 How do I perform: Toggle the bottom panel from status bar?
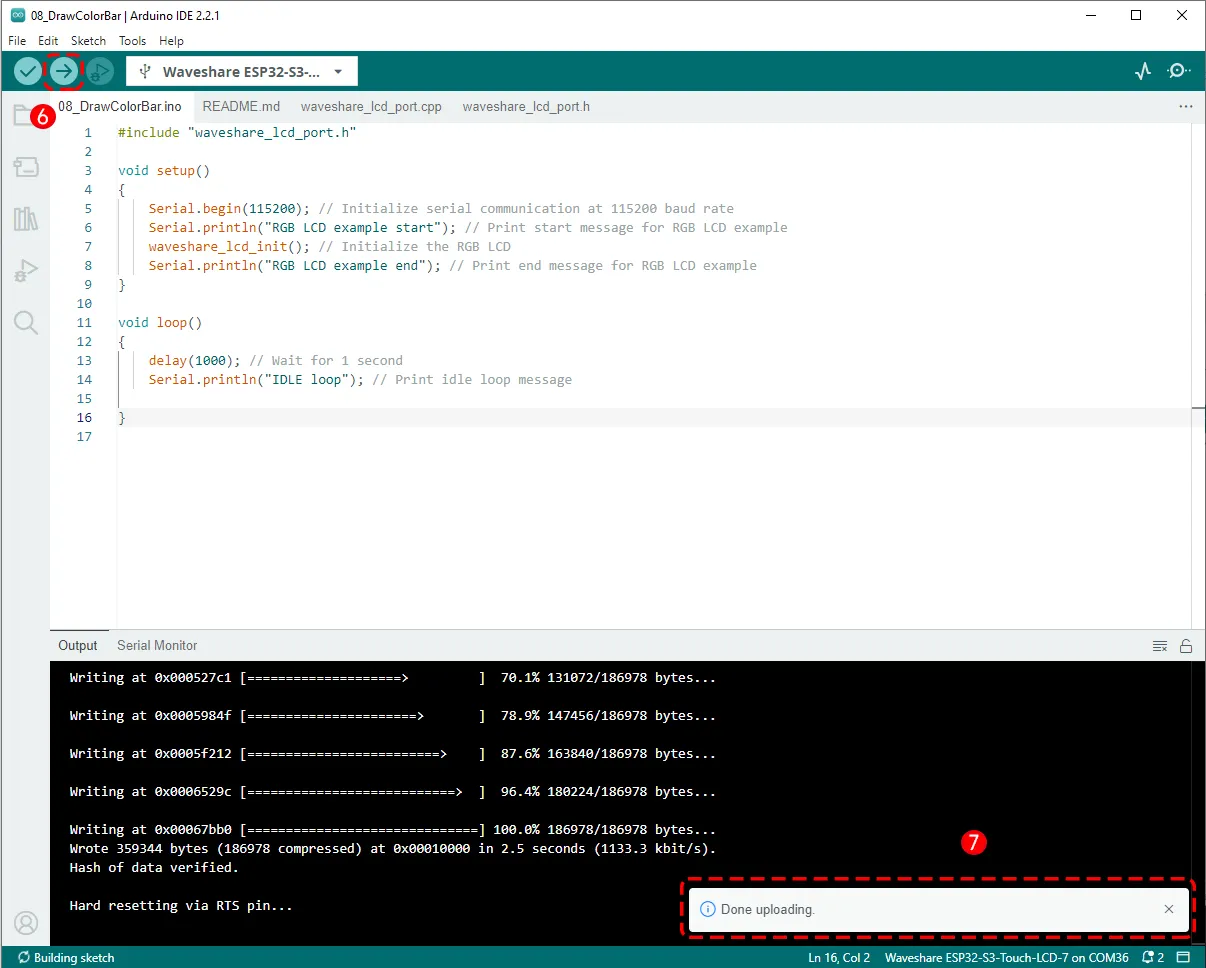[1183, 958]
